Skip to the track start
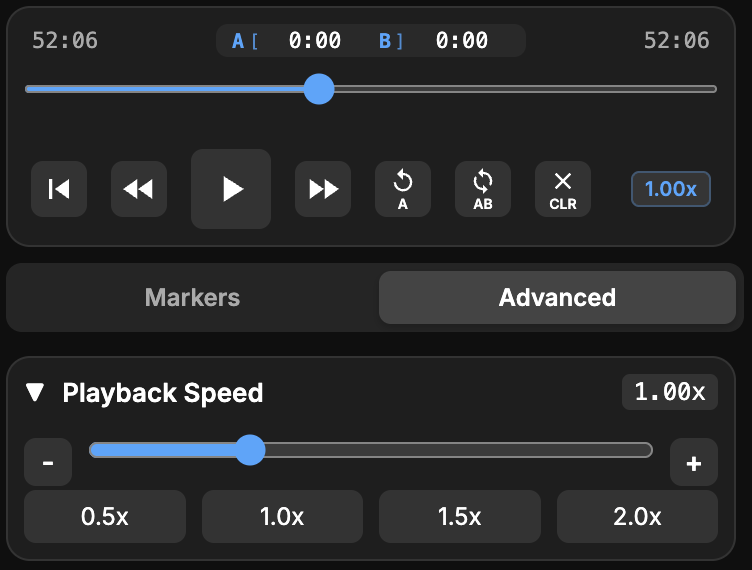752x570 pixels. (x=59, y=189)
